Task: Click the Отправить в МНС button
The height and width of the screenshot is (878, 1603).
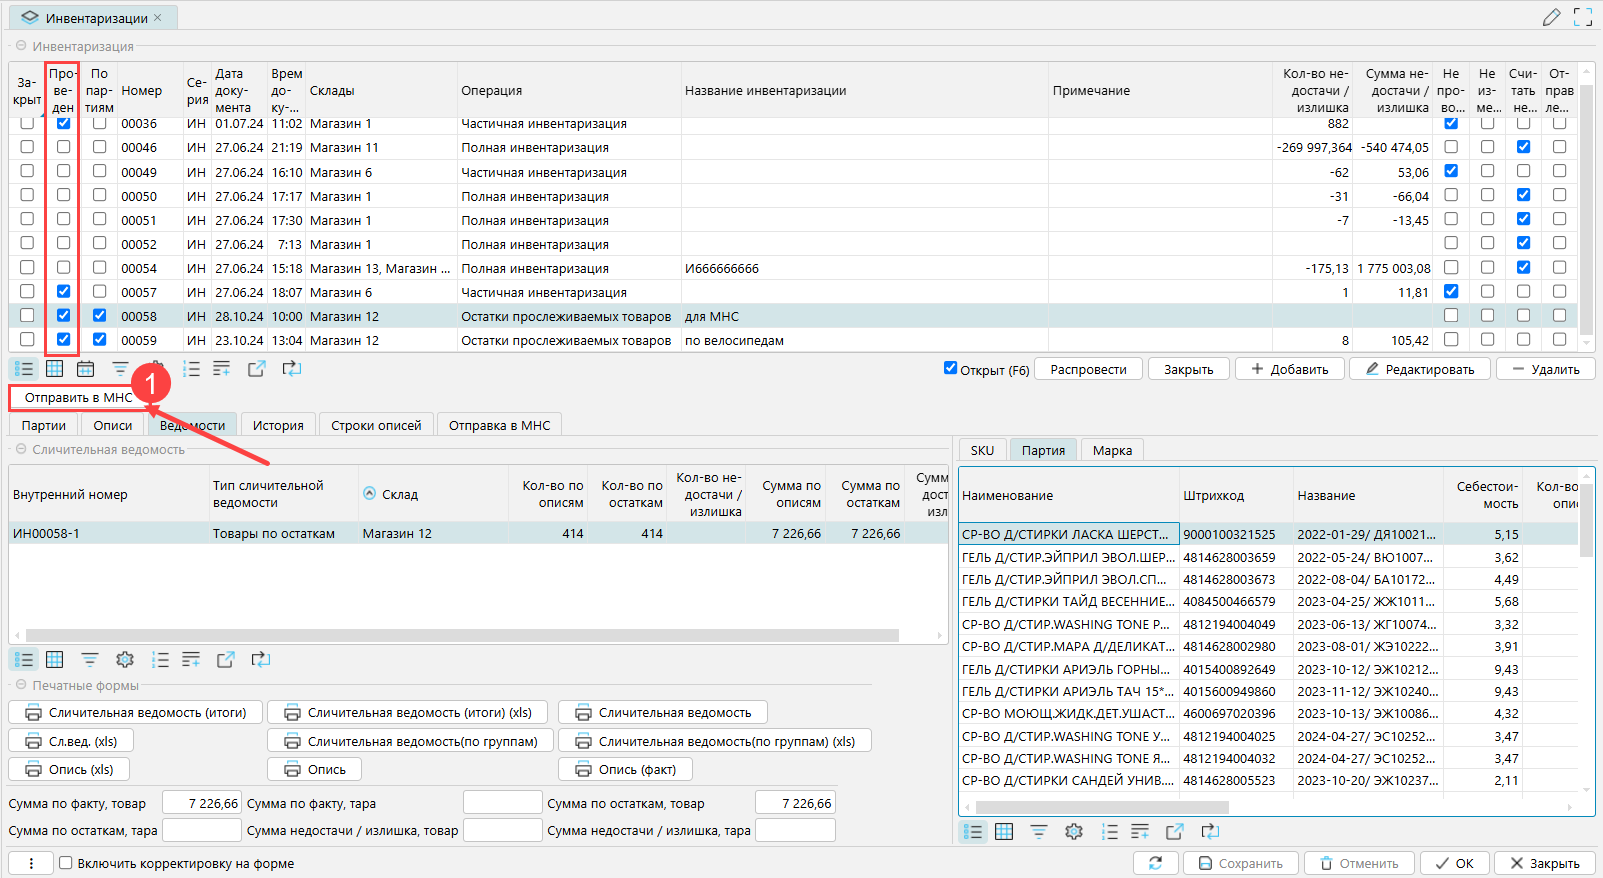Action: (78, 397)
